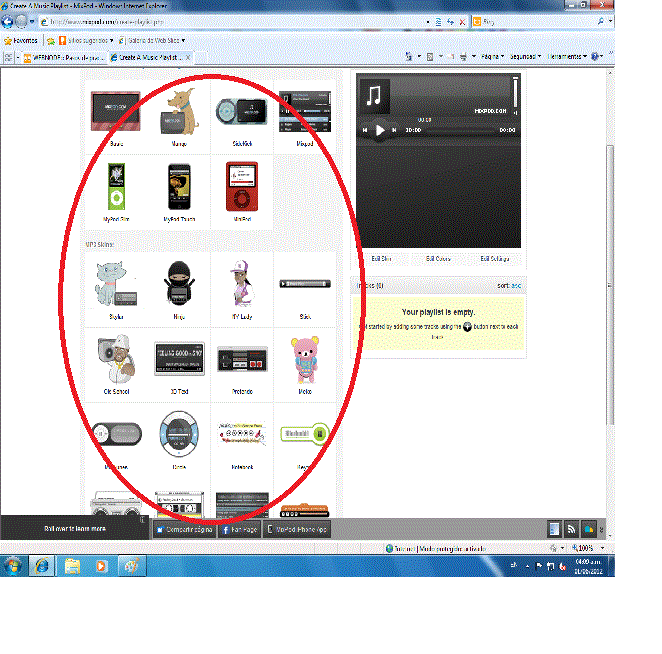
Task: Select the Ninja MP3 skin
Action: (179, 286)
